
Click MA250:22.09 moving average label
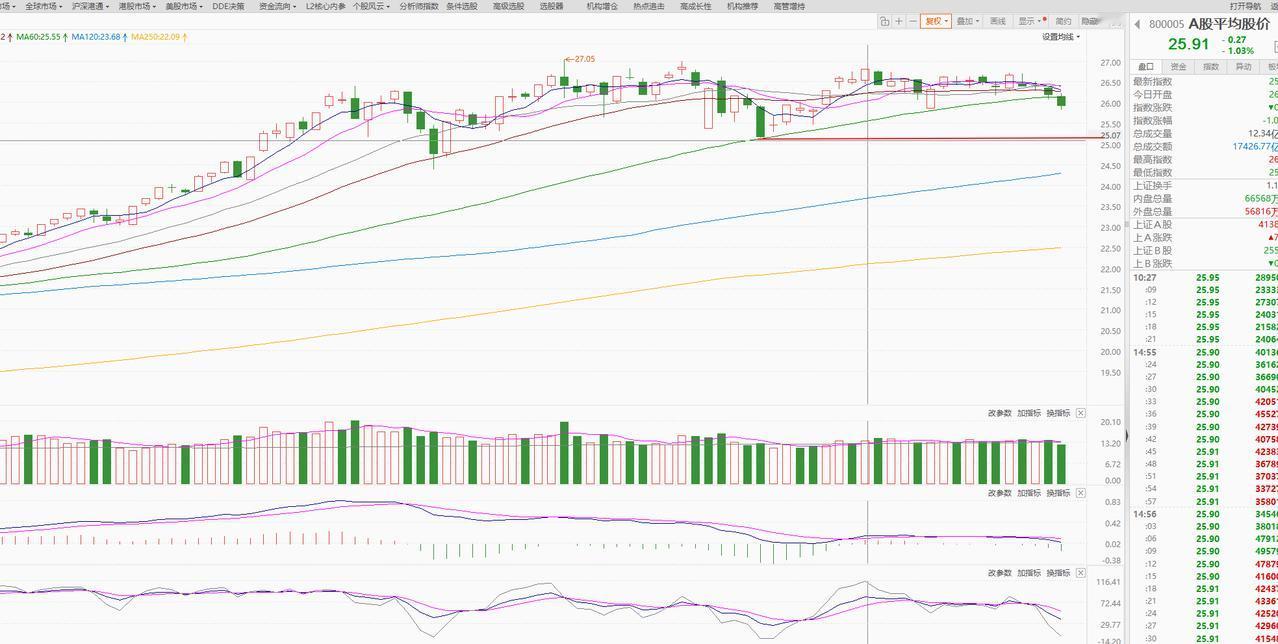pos(156,37)
